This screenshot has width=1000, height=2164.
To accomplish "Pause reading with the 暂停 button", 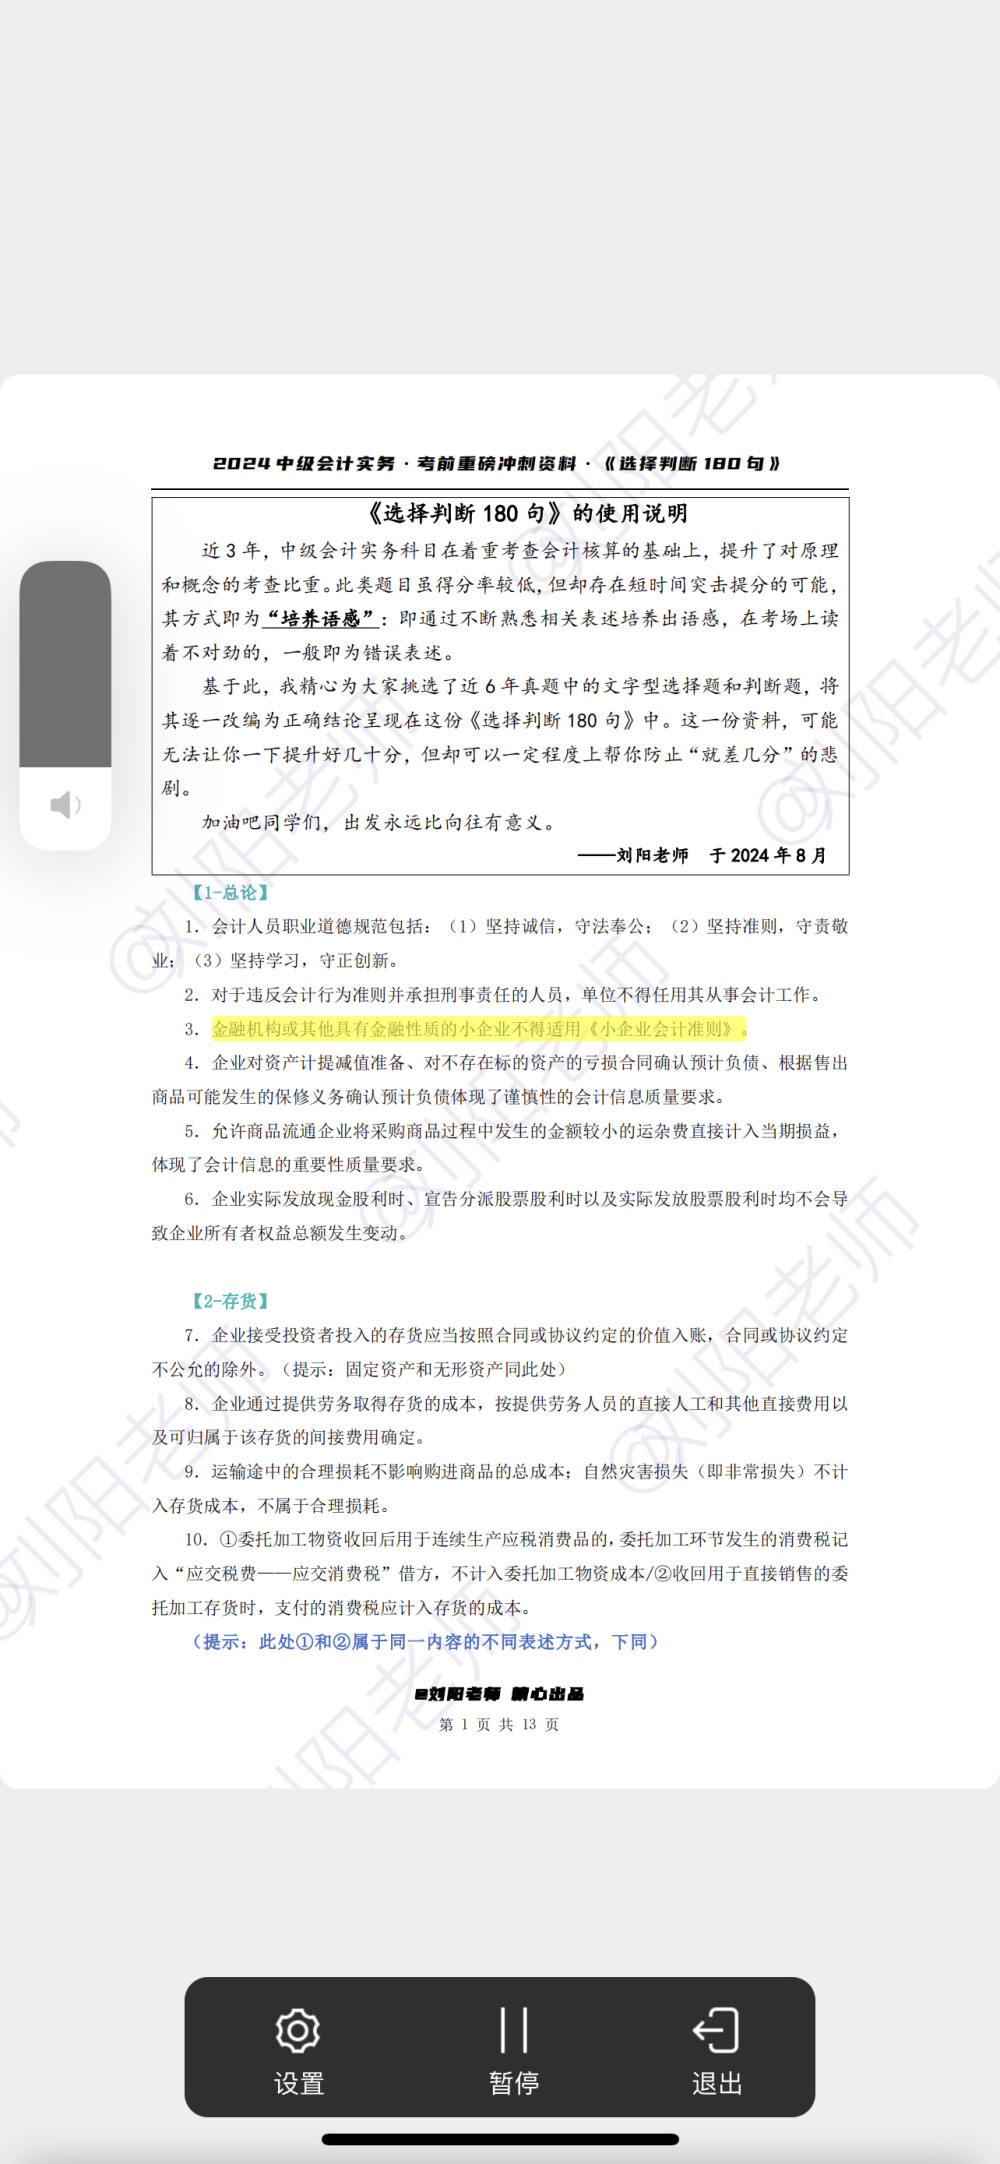I will coord(514,2050).
